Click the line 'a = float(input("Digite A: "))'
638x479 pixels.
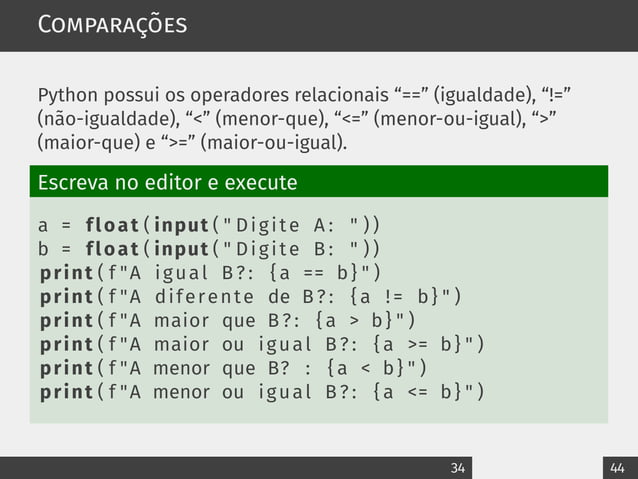tap(209, 225)
